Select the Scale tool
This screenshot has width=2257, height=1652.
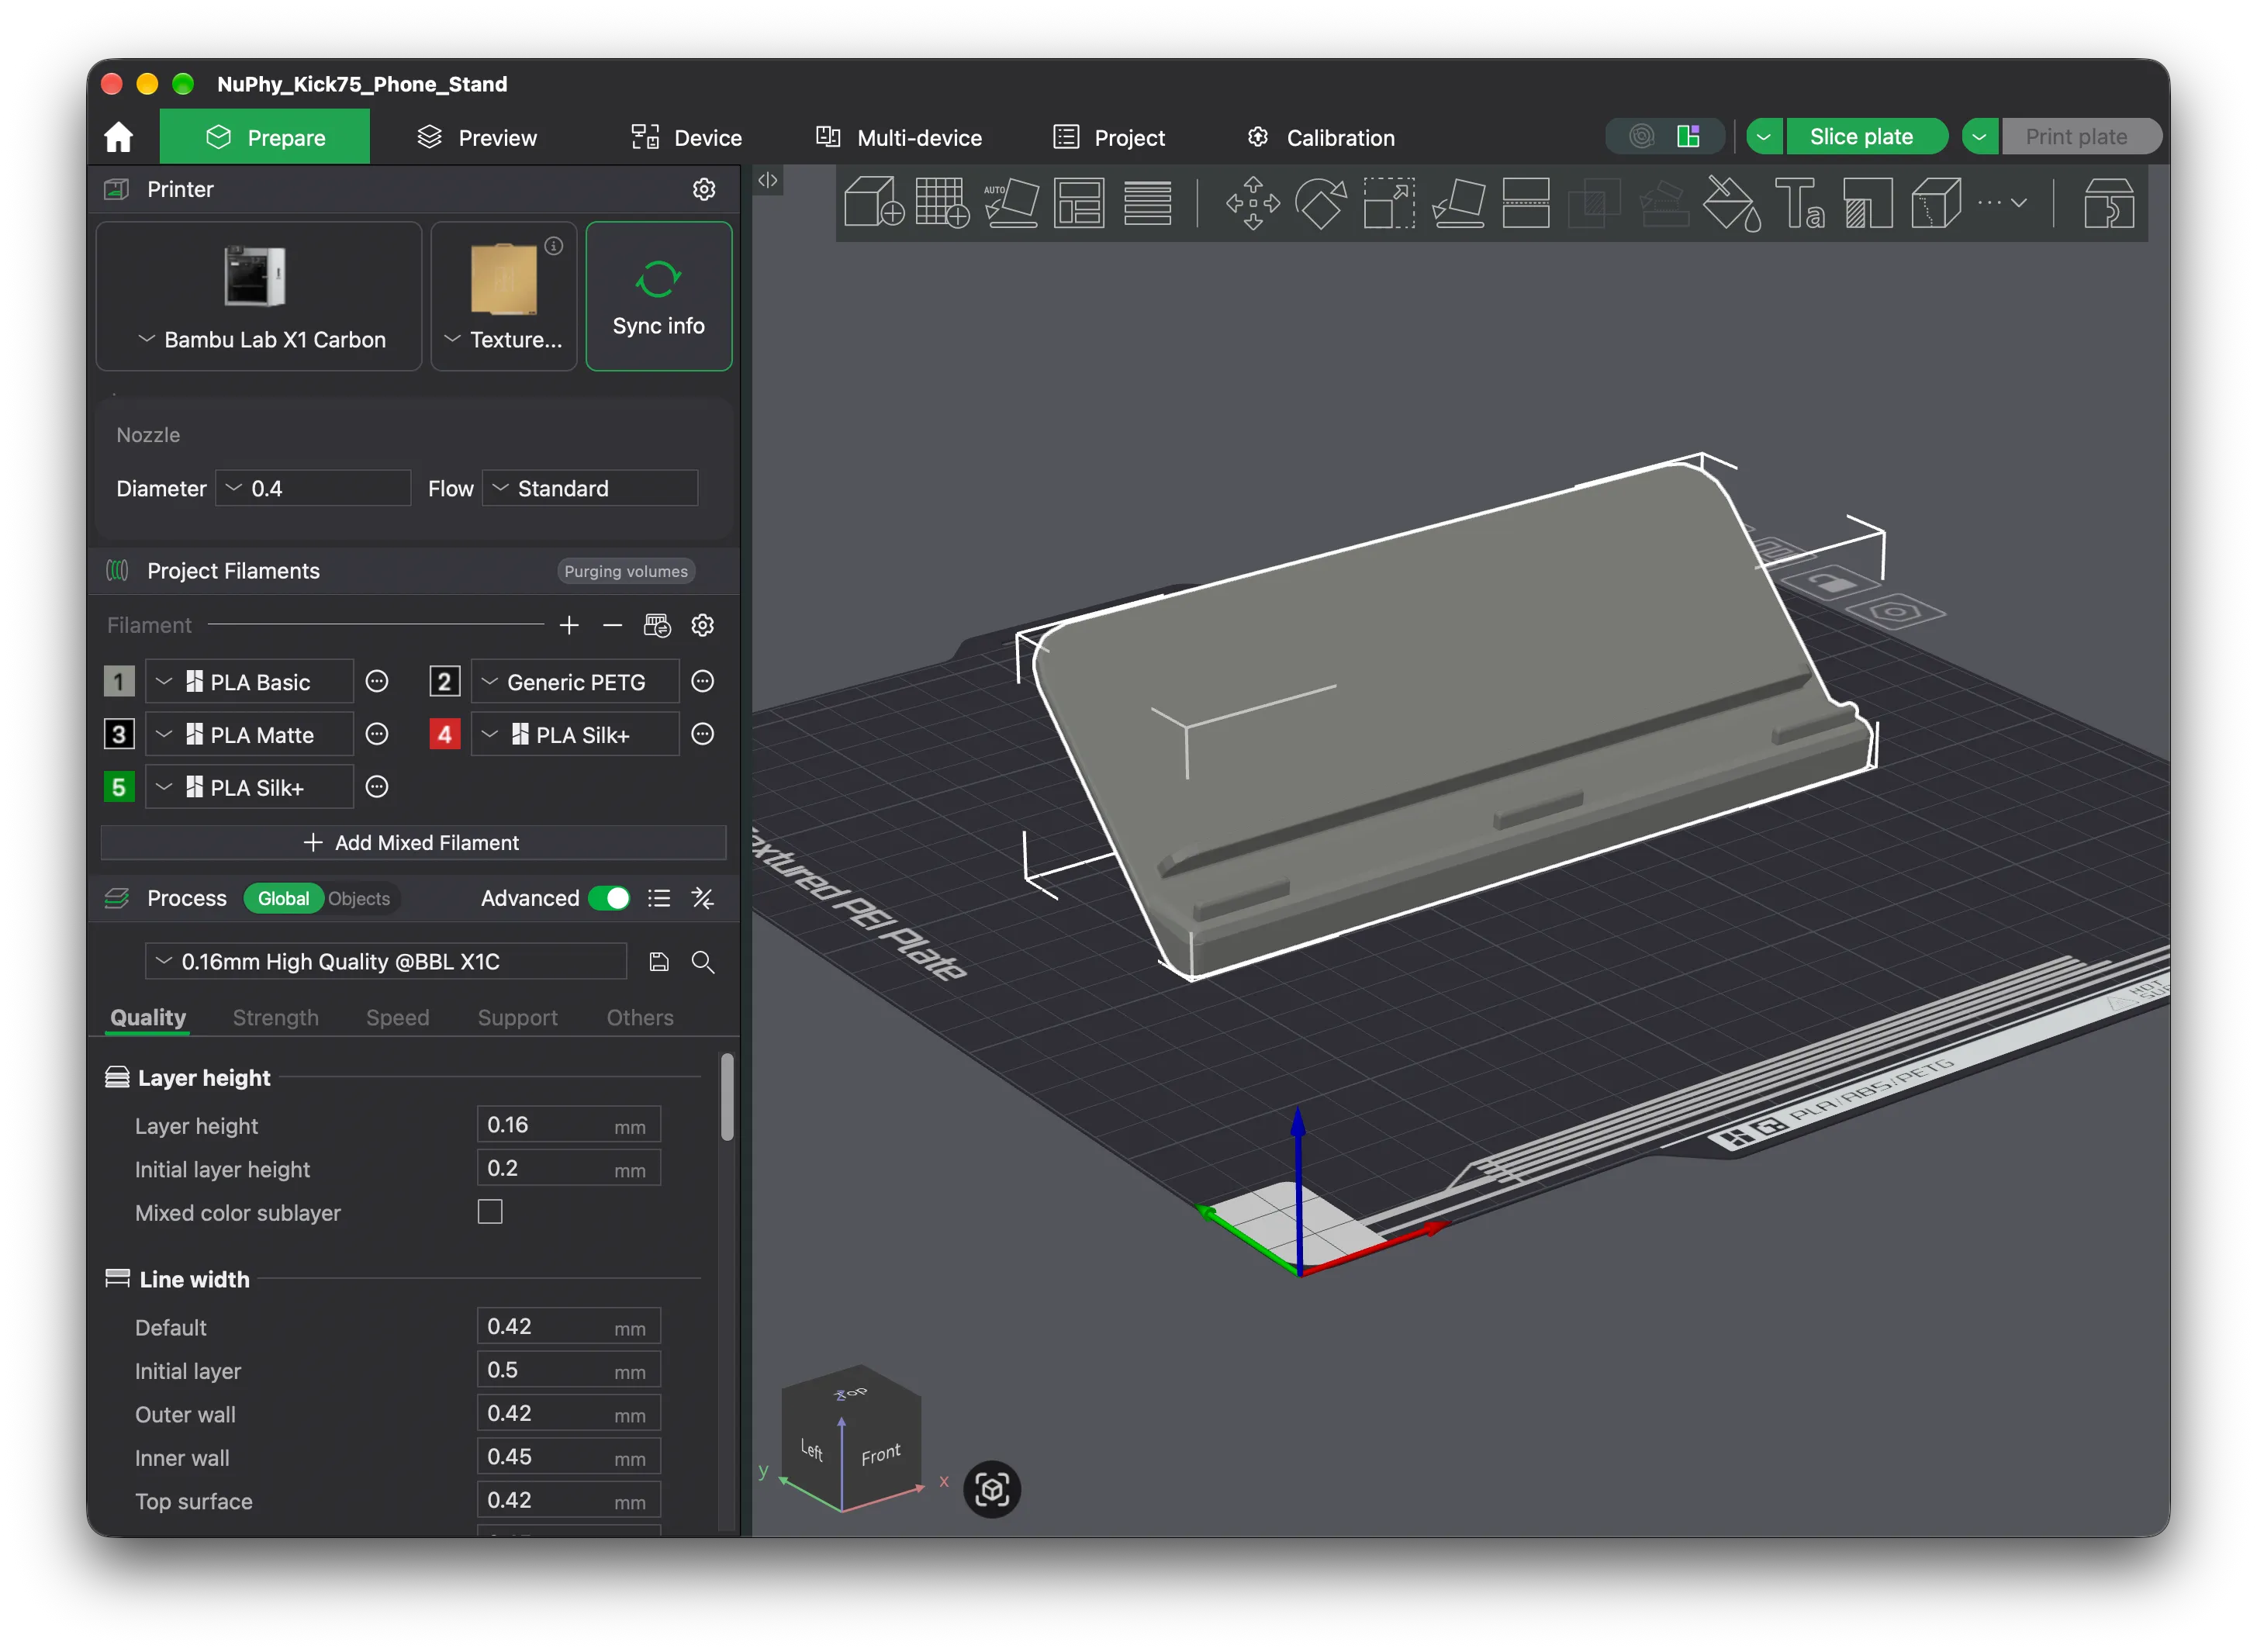click(1389, 202)
